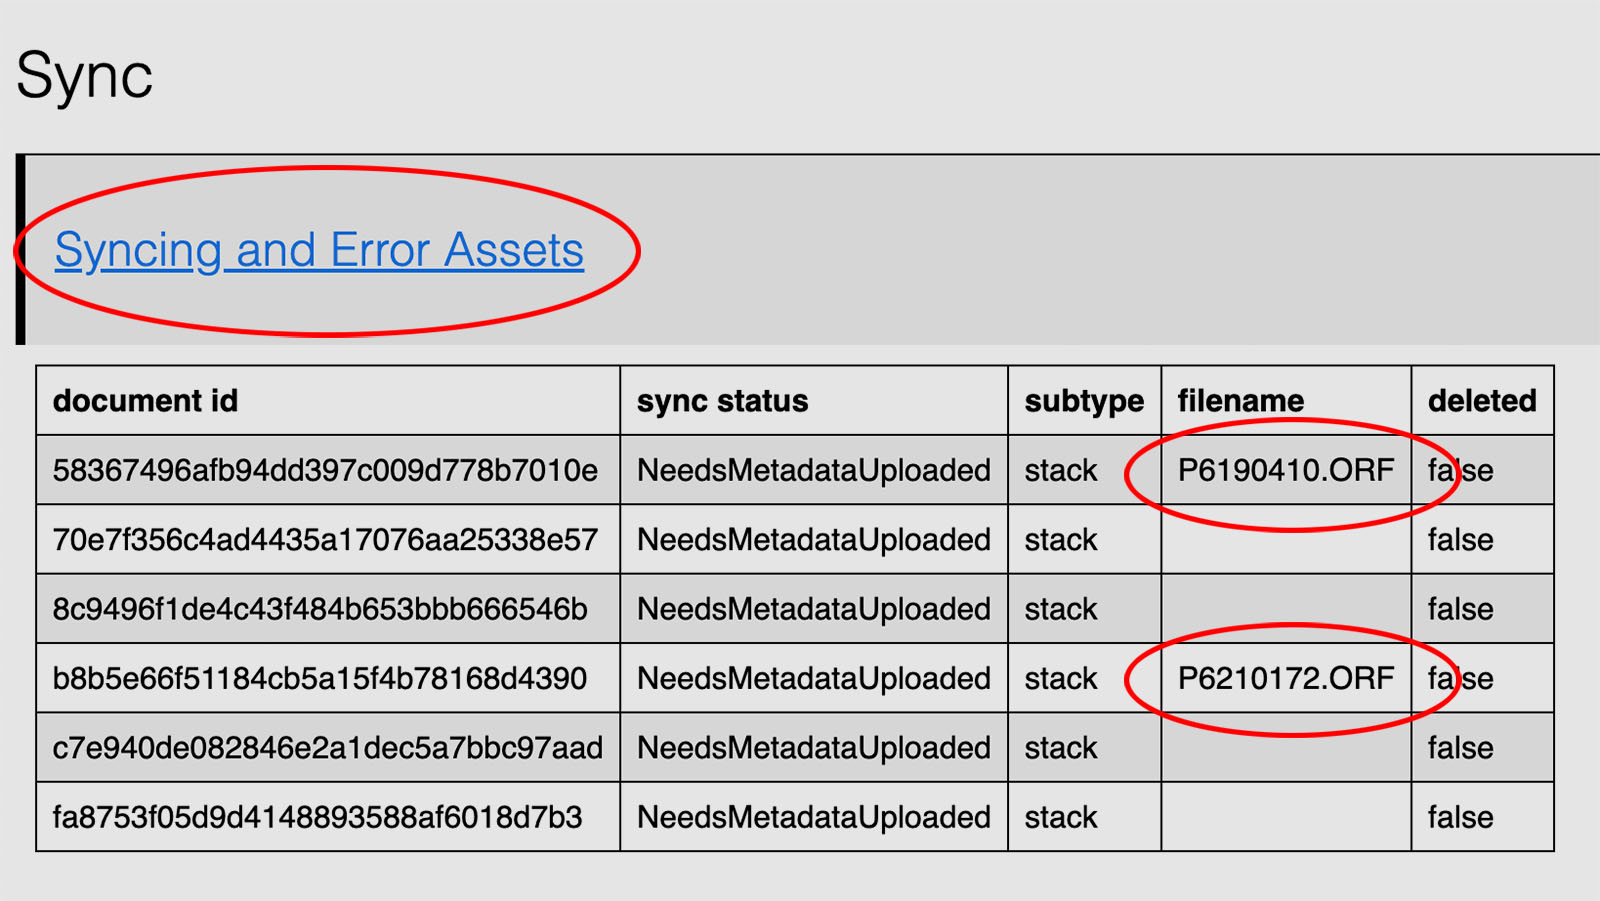Select document id fa8753f05d9d4148893588af6018d7b3
Viewport: 1600px width, 901px height.
coord(317,817)
